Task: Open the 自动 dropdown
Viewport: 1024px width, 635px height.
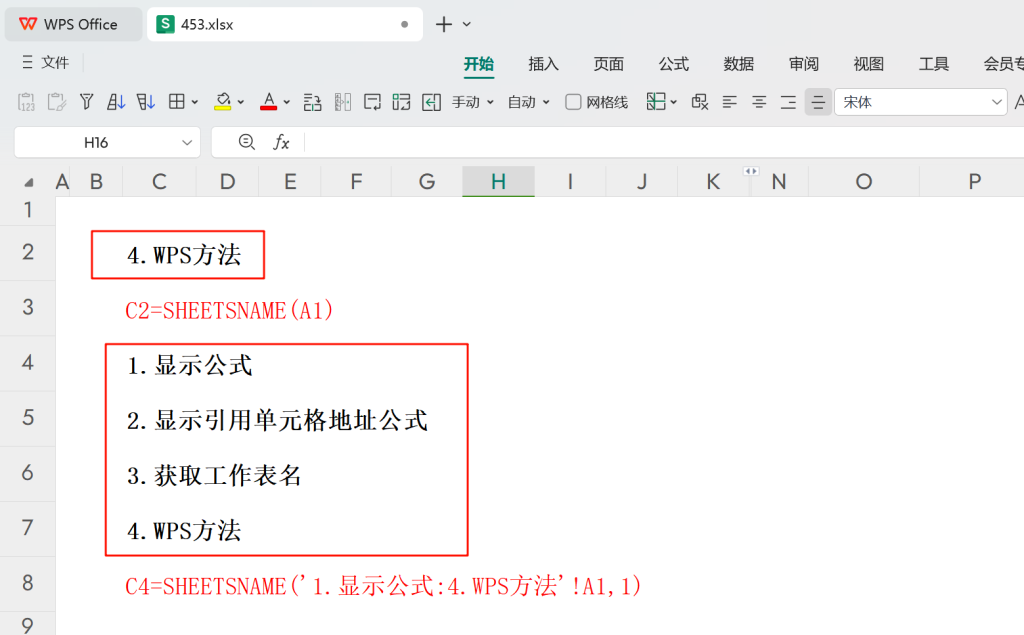Action: 528,102
